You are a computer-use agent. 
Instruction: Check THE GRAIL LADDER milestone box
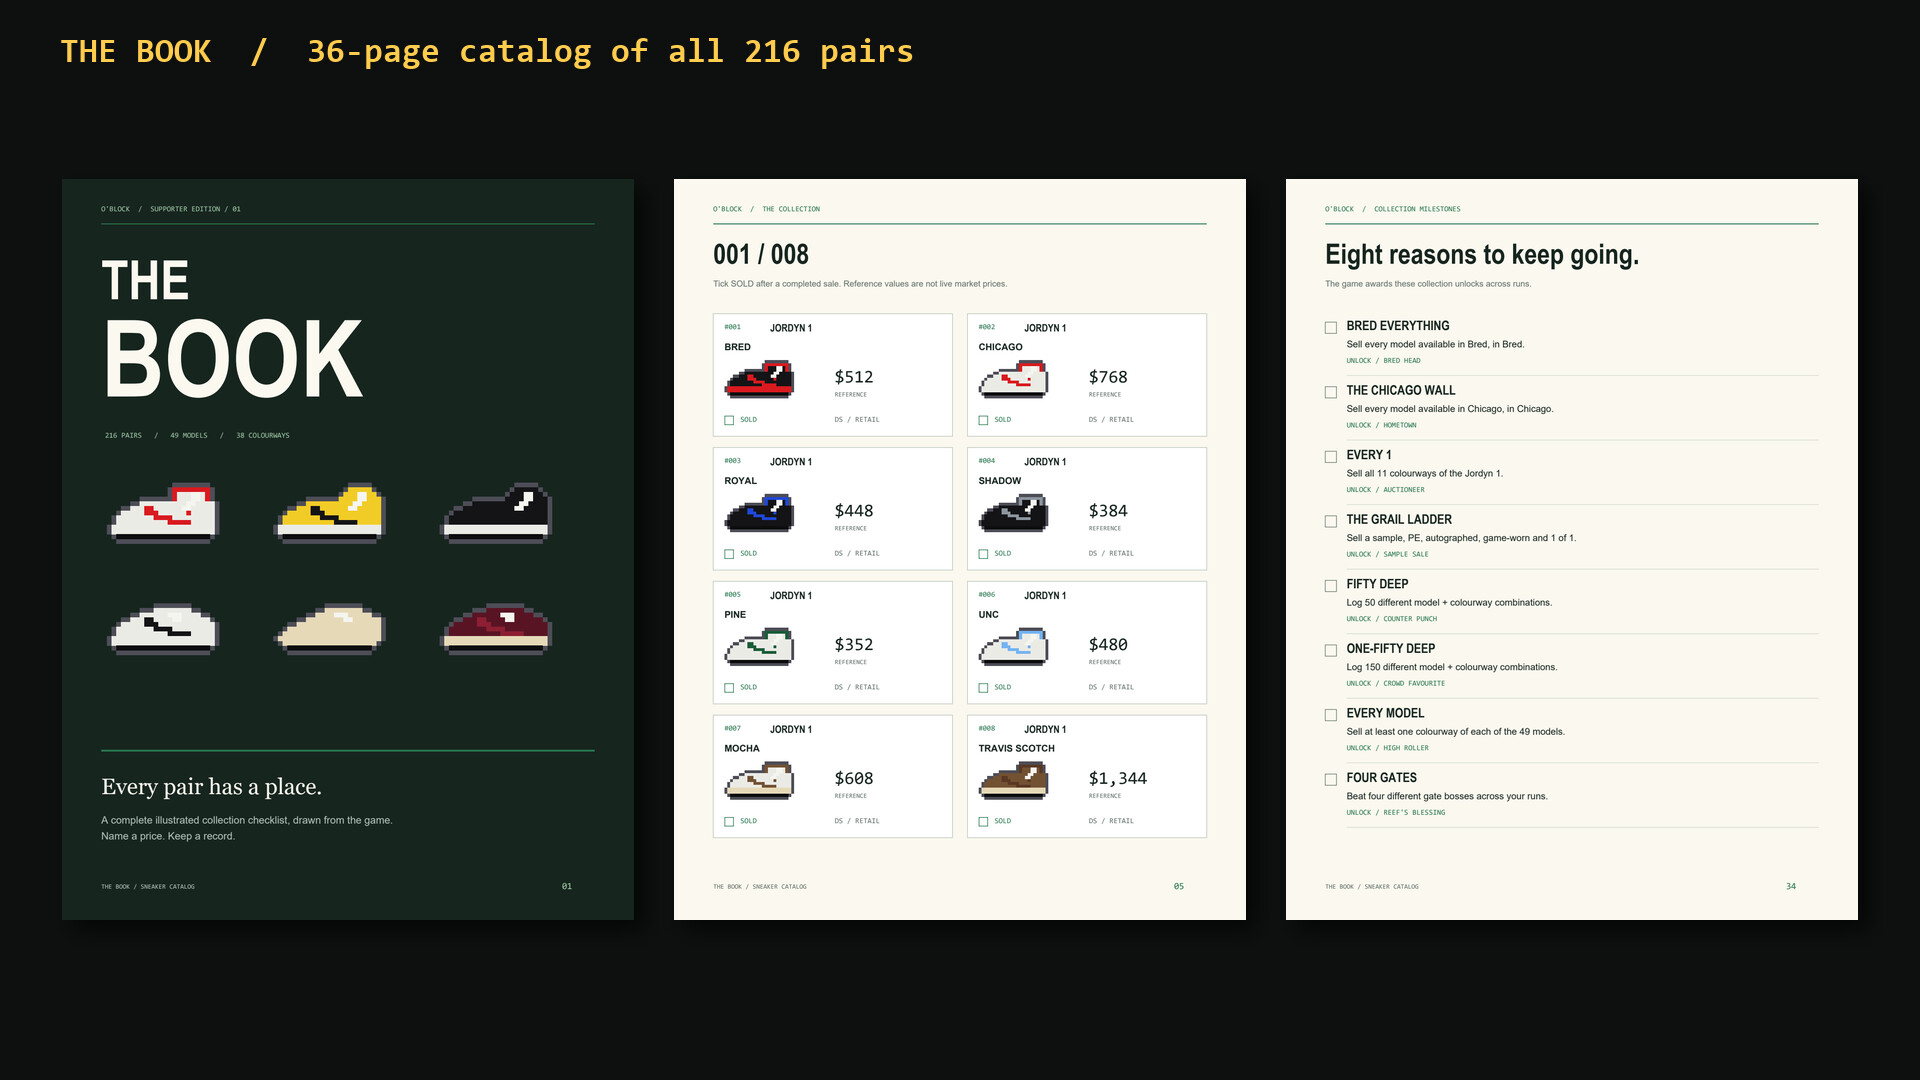1331,521
